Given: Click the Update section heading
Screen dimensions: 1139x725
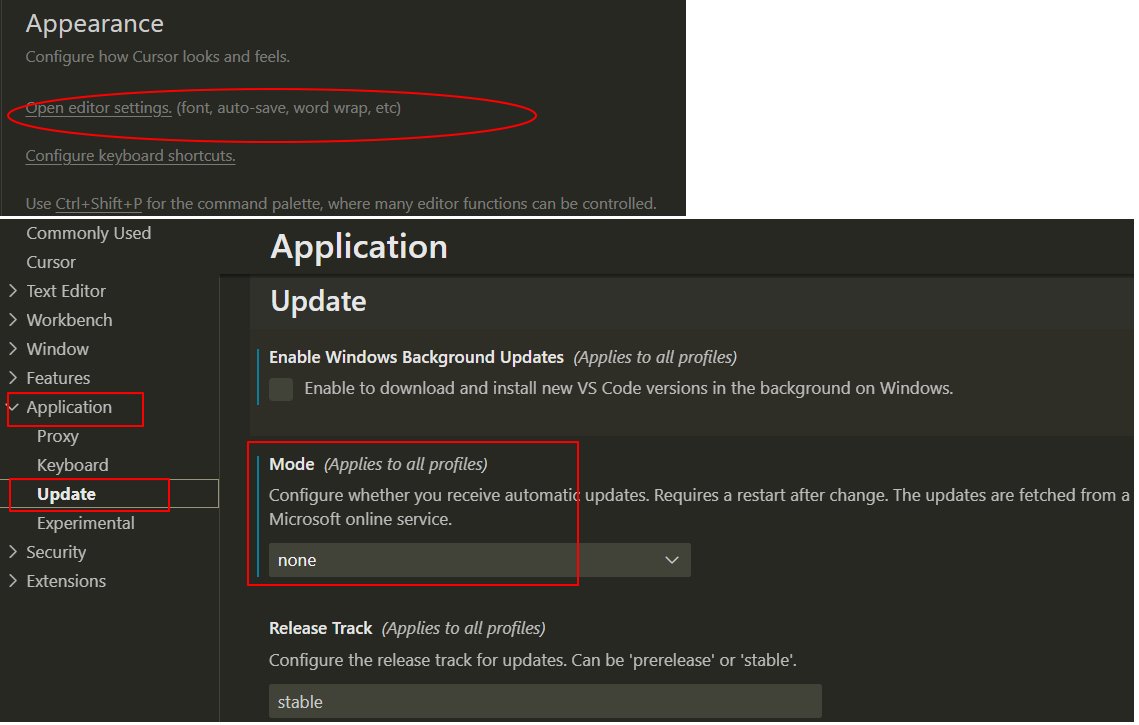Looking at the screenshot, I should click(x=318, y=301).
